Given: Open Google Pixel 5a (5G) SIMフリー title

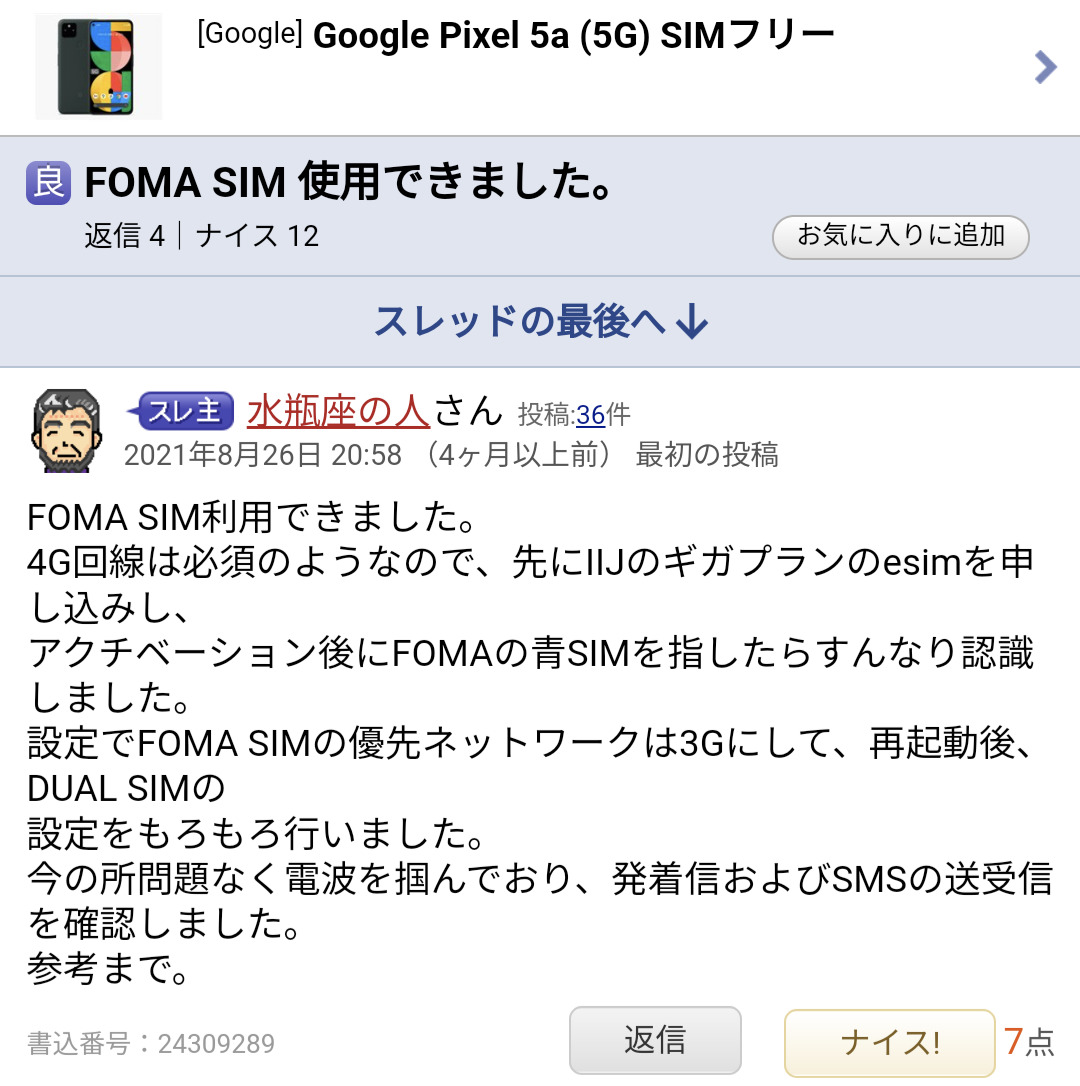Looking at the screenshot, I should pos(574,35).
